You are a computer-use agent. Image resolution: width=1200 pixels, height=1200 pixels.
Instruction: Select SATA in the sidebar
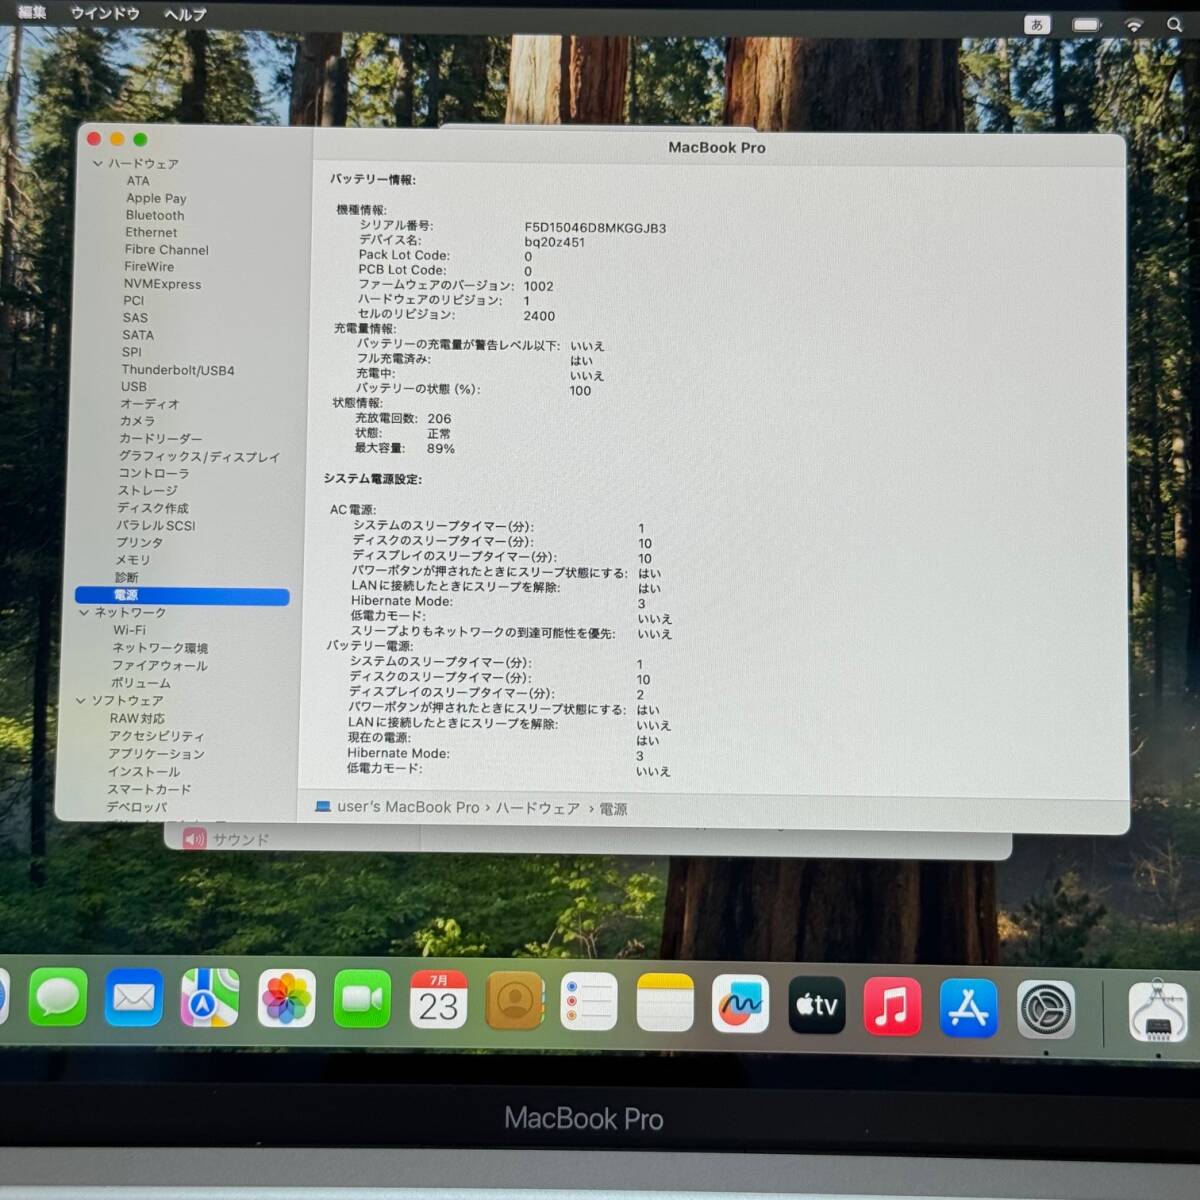[x=138, y=335]
